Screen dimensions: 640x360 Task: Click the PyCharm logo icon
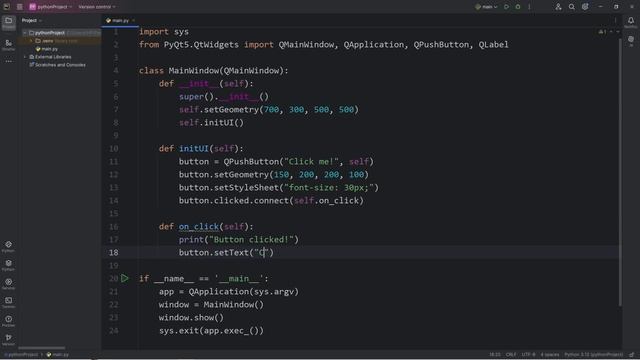click(x=7, y=7)
